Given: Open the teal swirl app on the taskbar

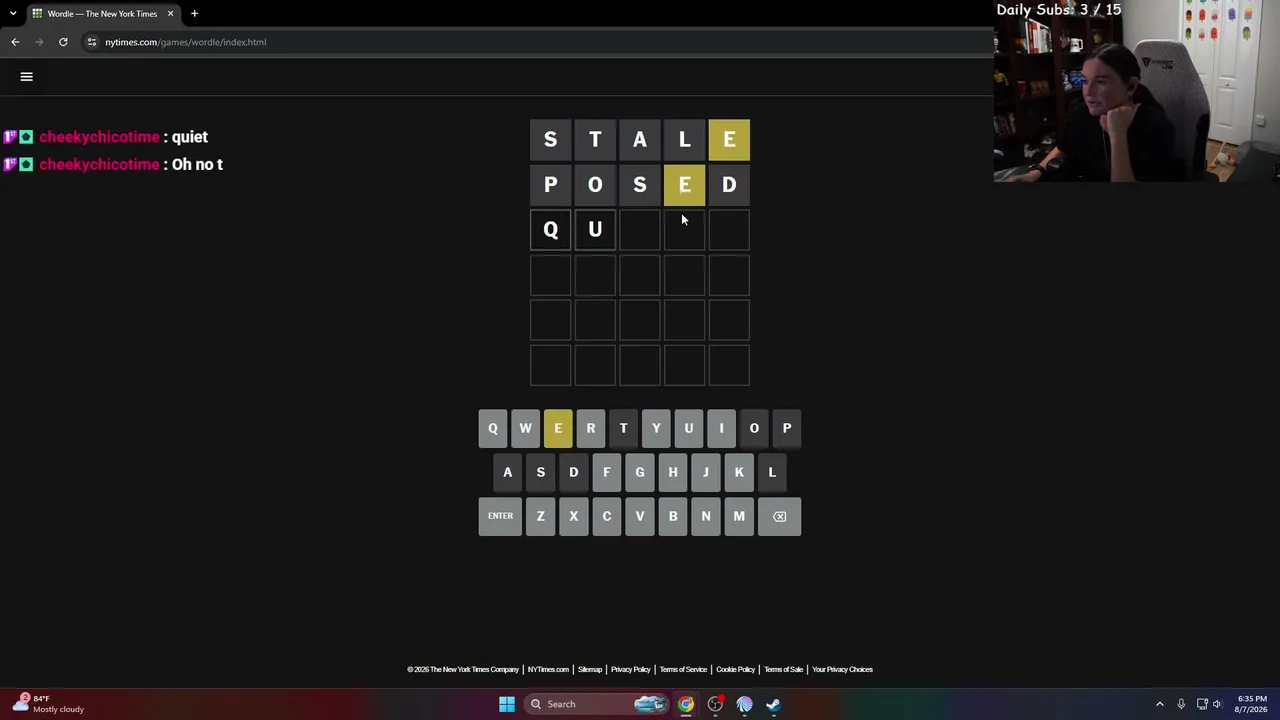Looking at the screenshot, I should tap(744, 704).
